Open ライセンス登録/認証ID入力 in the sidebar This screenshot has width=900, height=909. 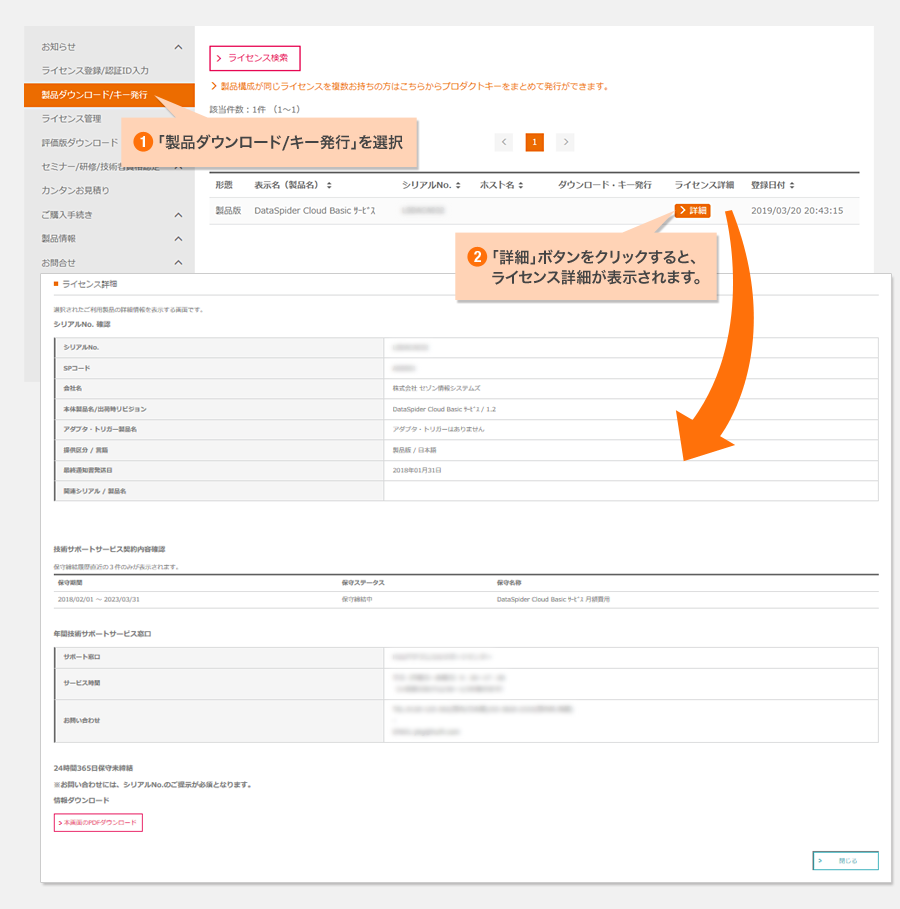tap(95, 71)
